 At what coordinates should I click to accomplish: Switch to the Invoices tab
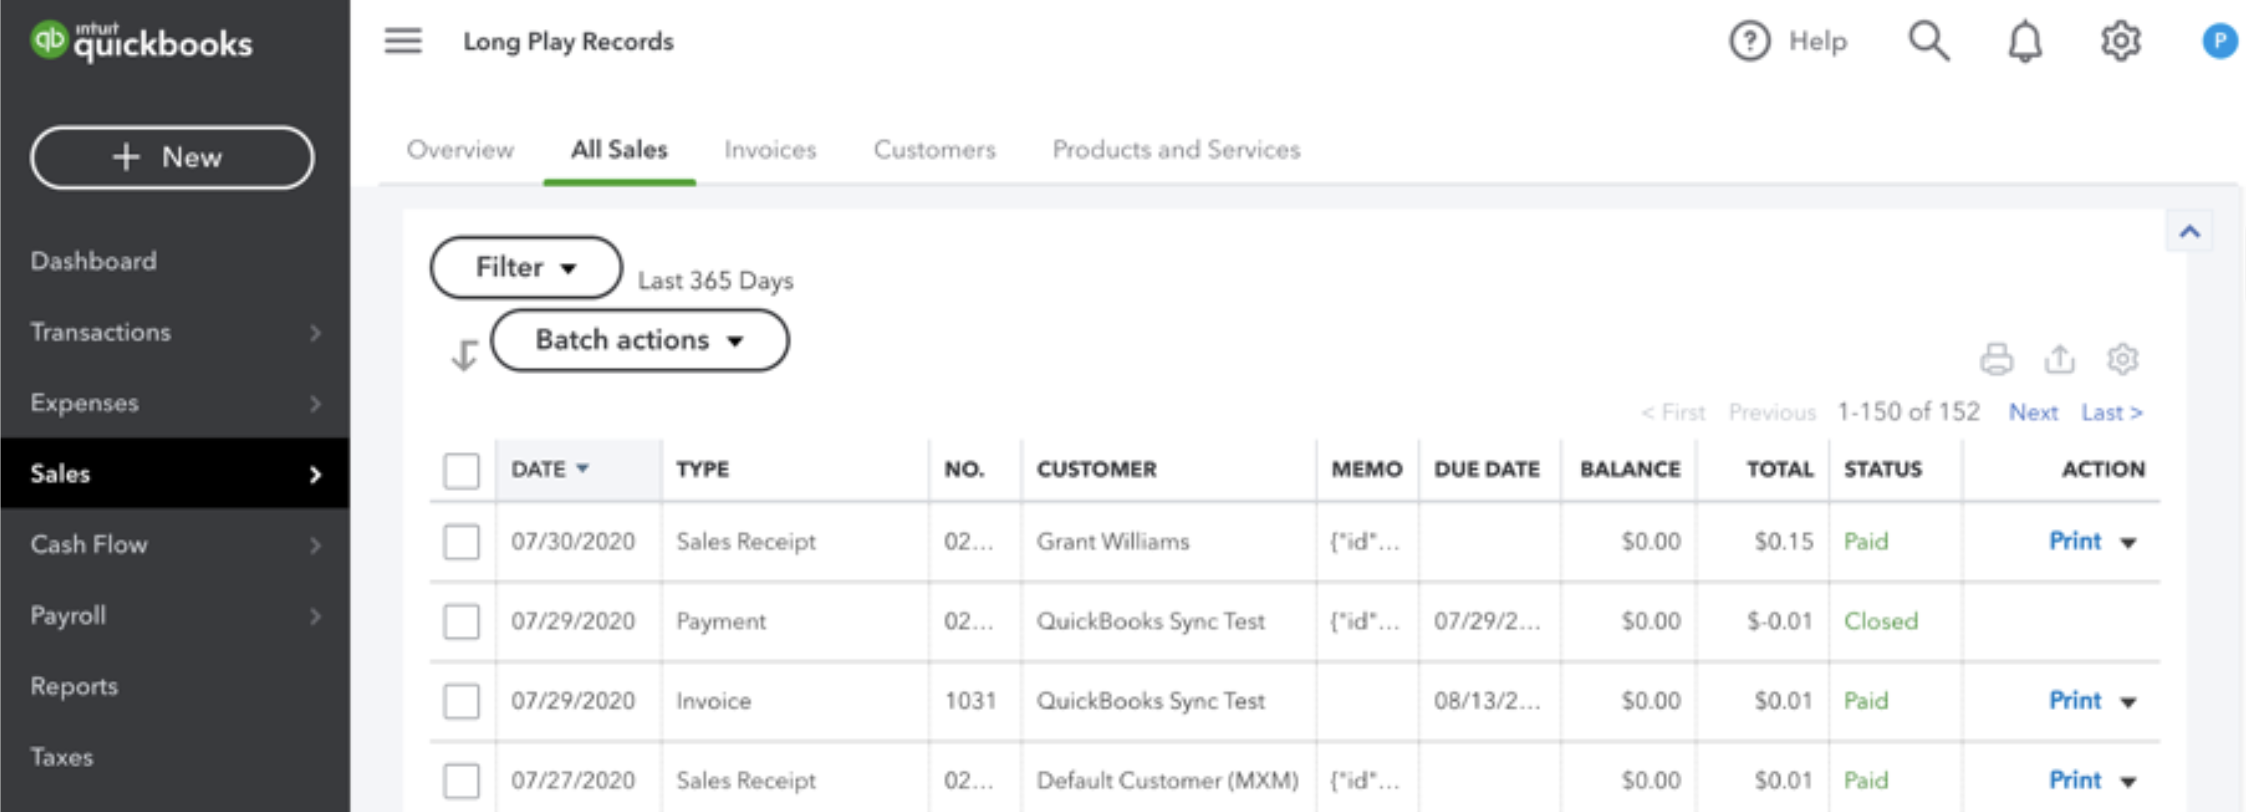click(x=770, y=150)
